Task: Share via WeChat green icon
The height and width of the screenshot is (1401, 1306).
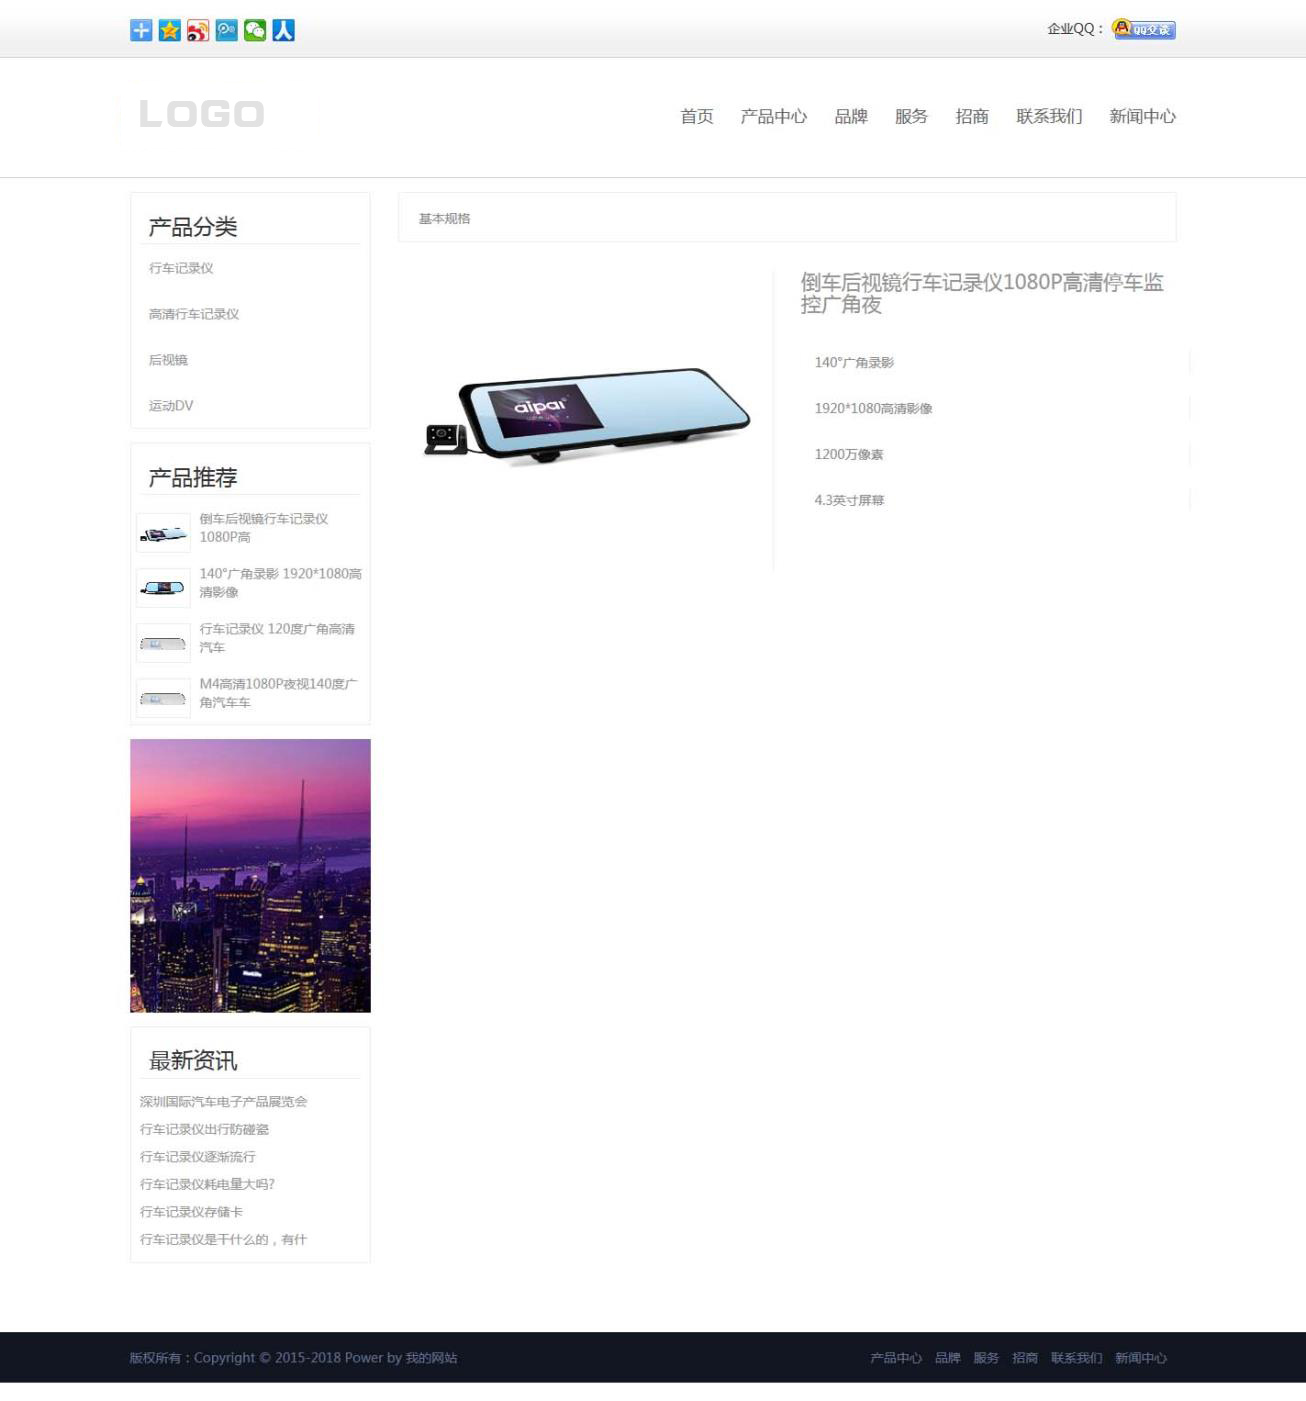Action: tap(255, 30)
